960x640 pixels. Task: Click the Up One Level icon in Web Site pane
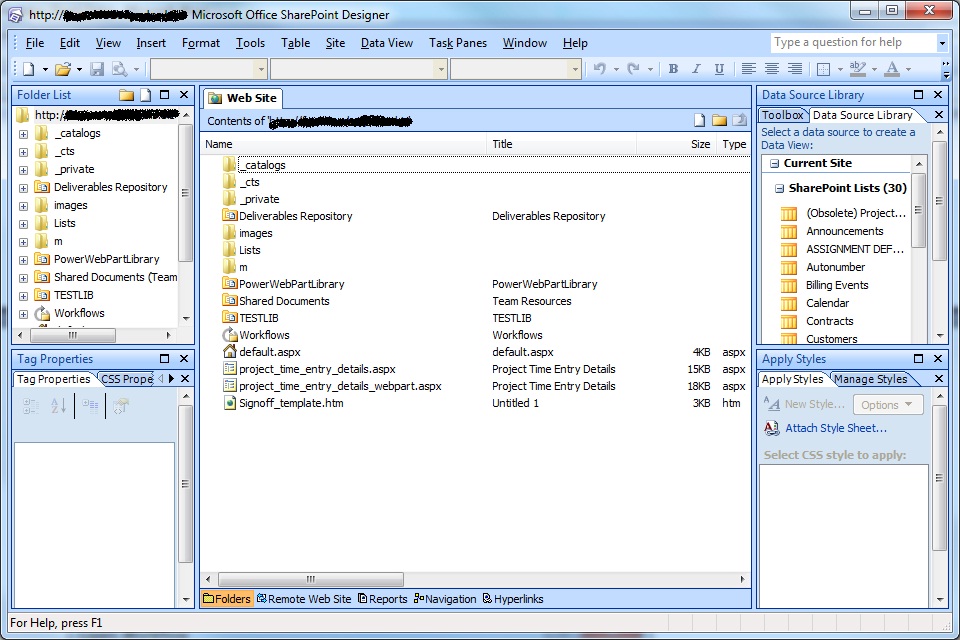tap(737, 118)
